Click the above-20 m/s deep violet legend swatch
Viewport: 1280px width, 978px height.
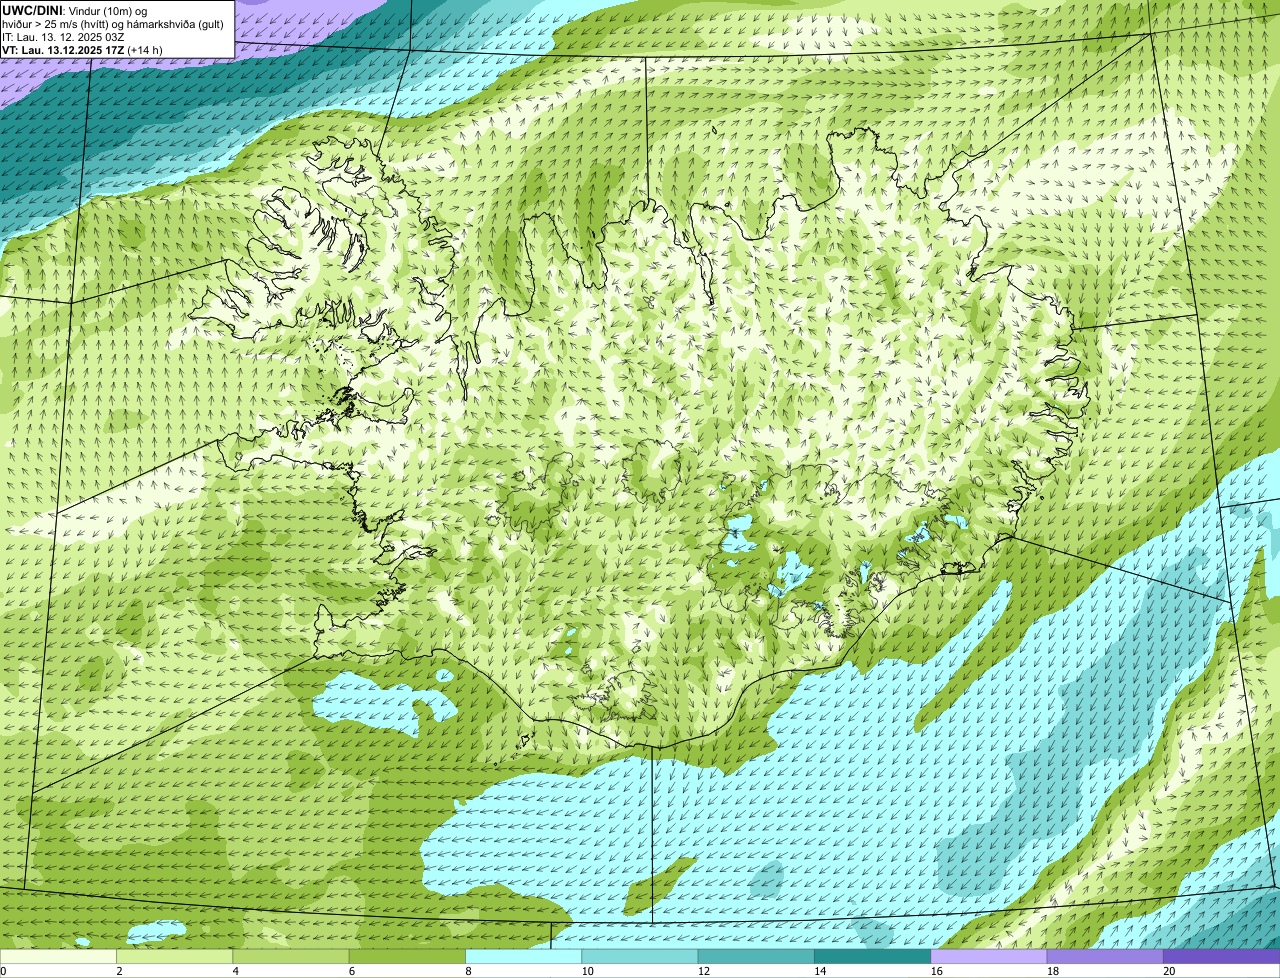[1222, 956]
